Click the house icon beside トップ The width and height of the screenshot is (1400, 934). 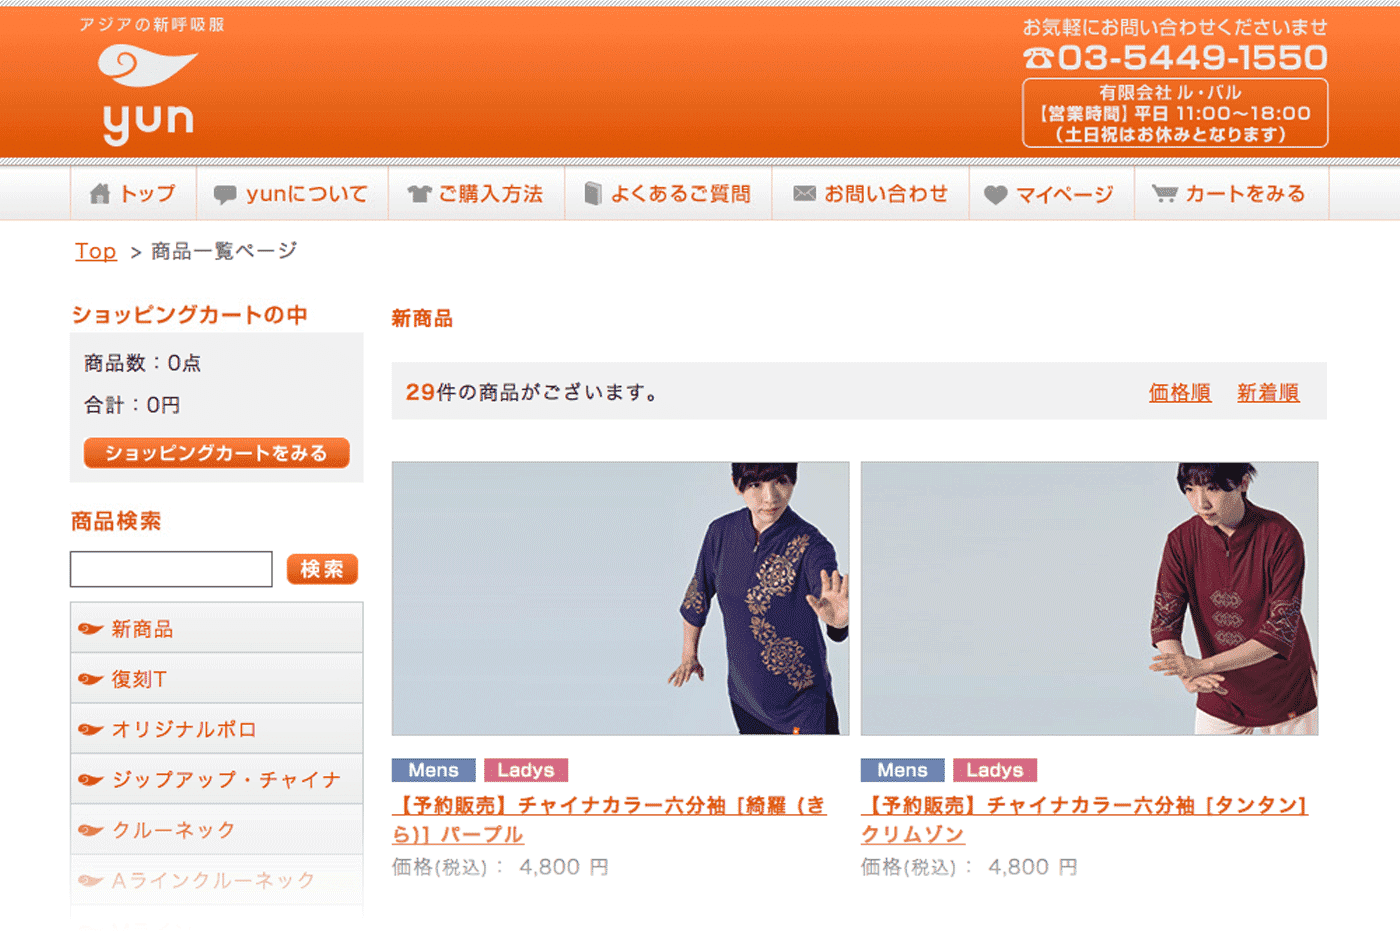click(100, 194)
